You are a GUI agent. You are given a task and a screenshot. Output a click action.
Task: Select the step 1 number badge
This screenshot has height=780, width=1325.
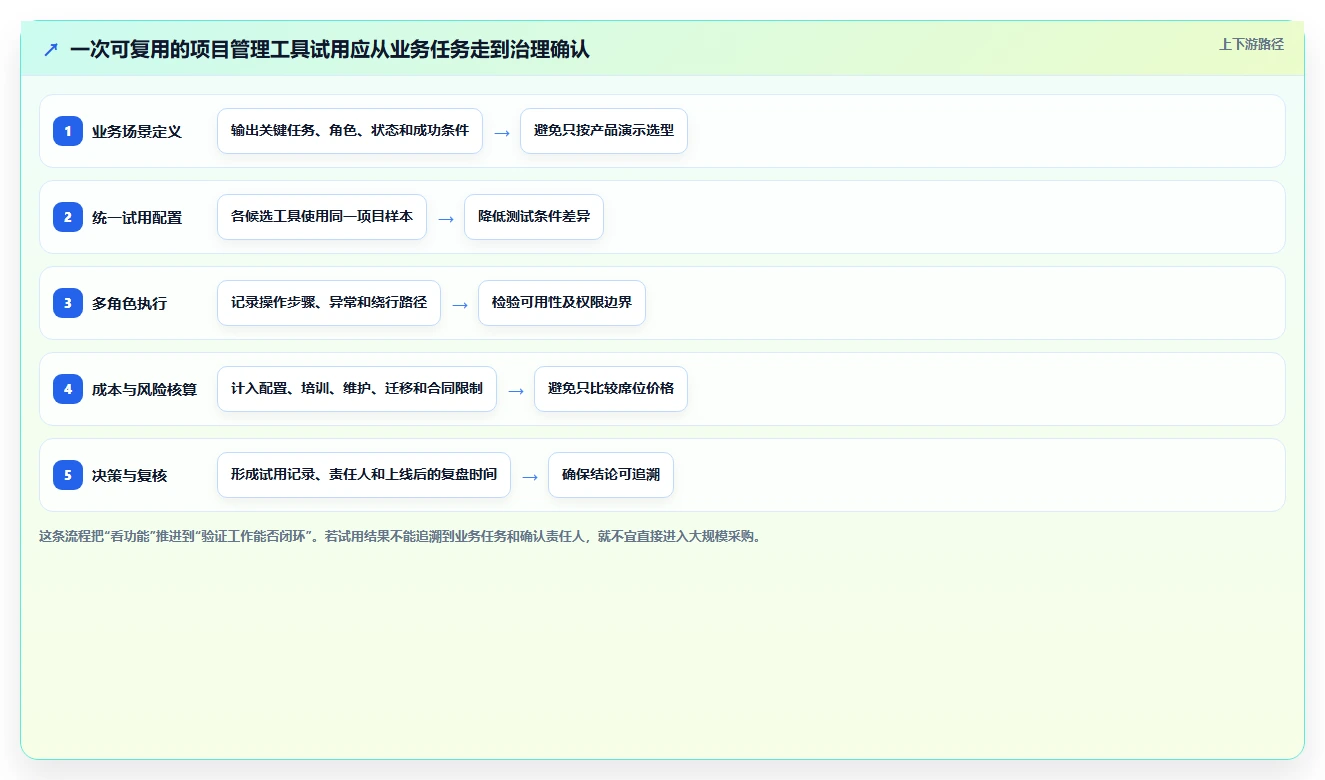(x=68, y=131)
